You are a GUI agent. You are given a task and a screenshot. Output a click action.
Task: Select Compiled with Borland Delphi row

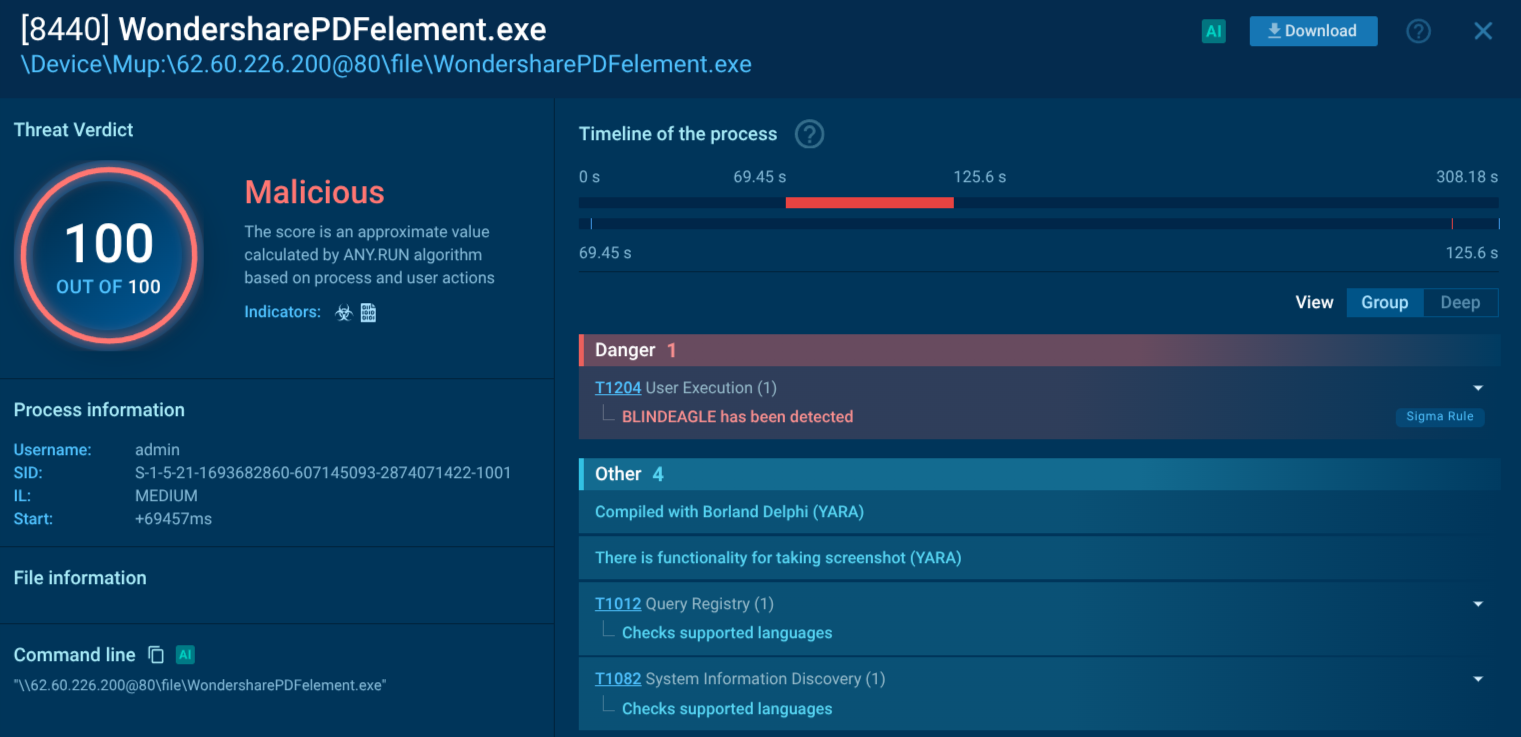[x=1039, y=512]
